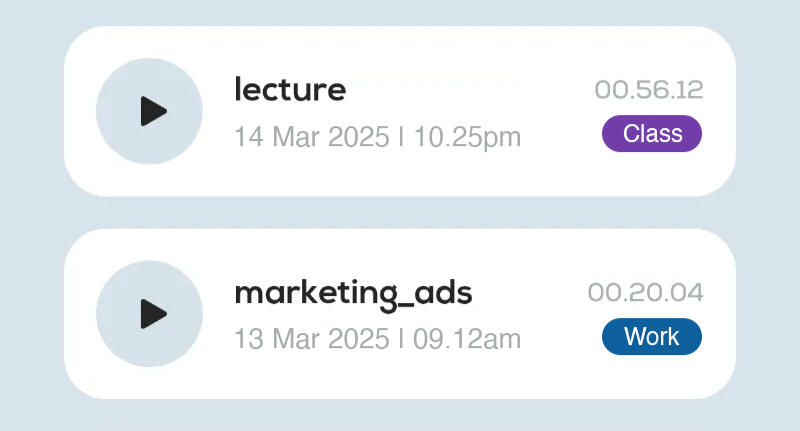The height and width of the screenshot is (431, 800).
Task: Click the blue Work tag
Action: [x=652, y=337]
